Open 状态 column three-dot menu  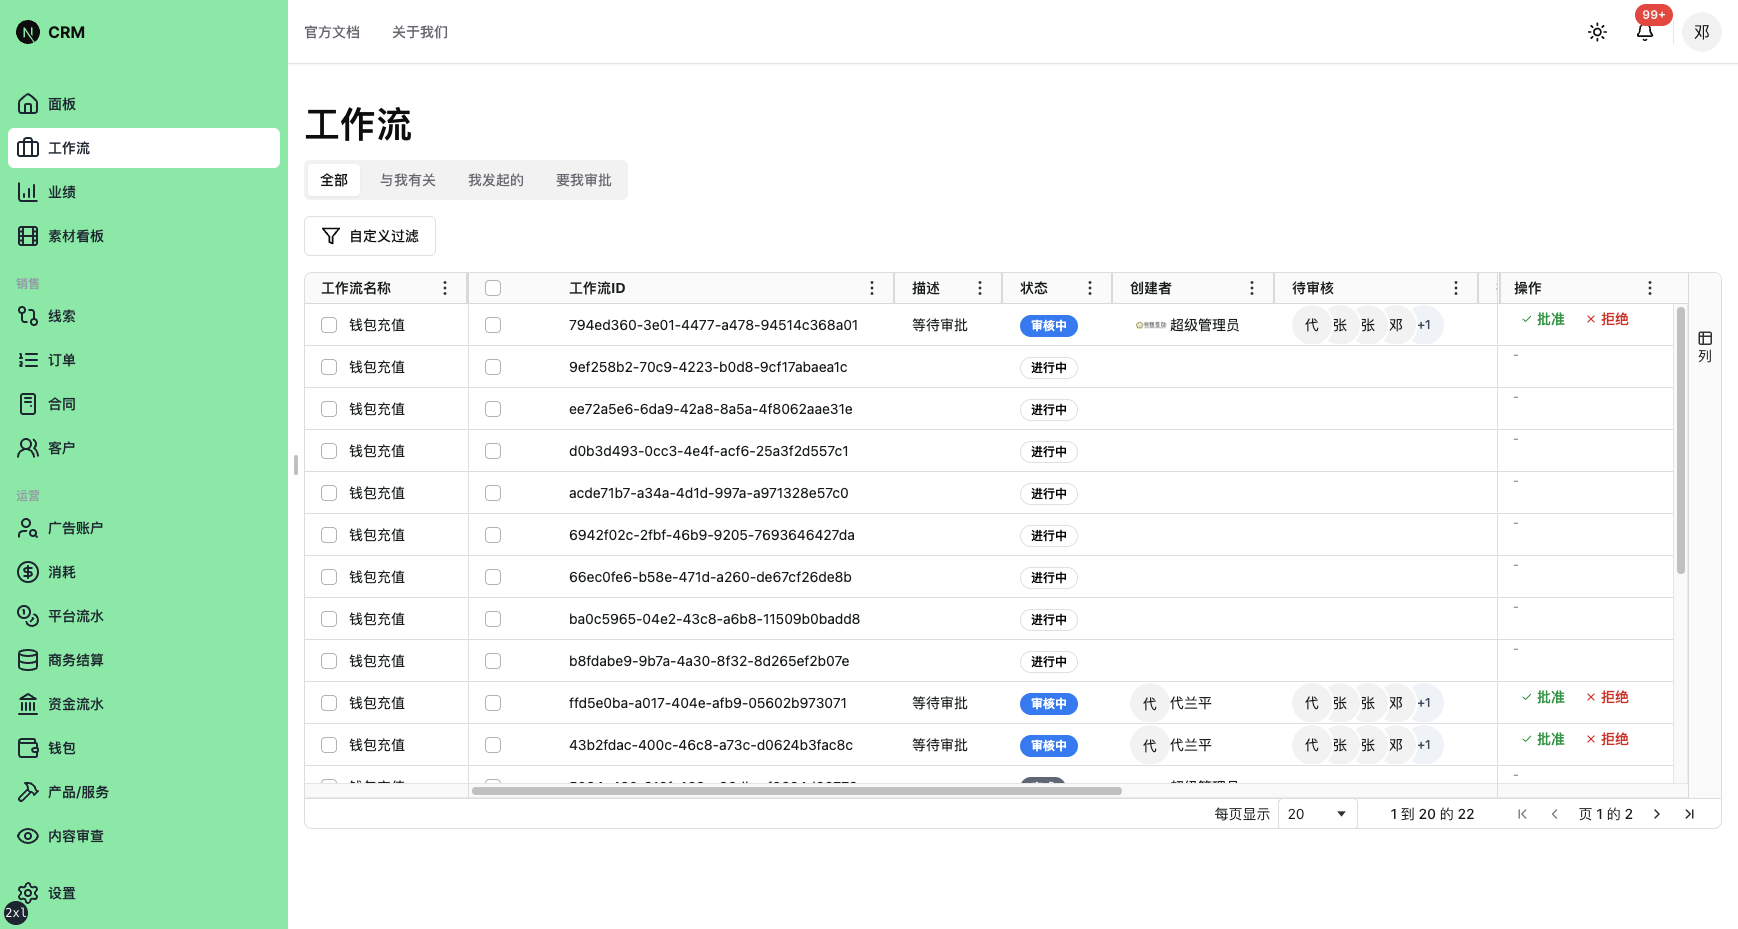click(1090, 287)
